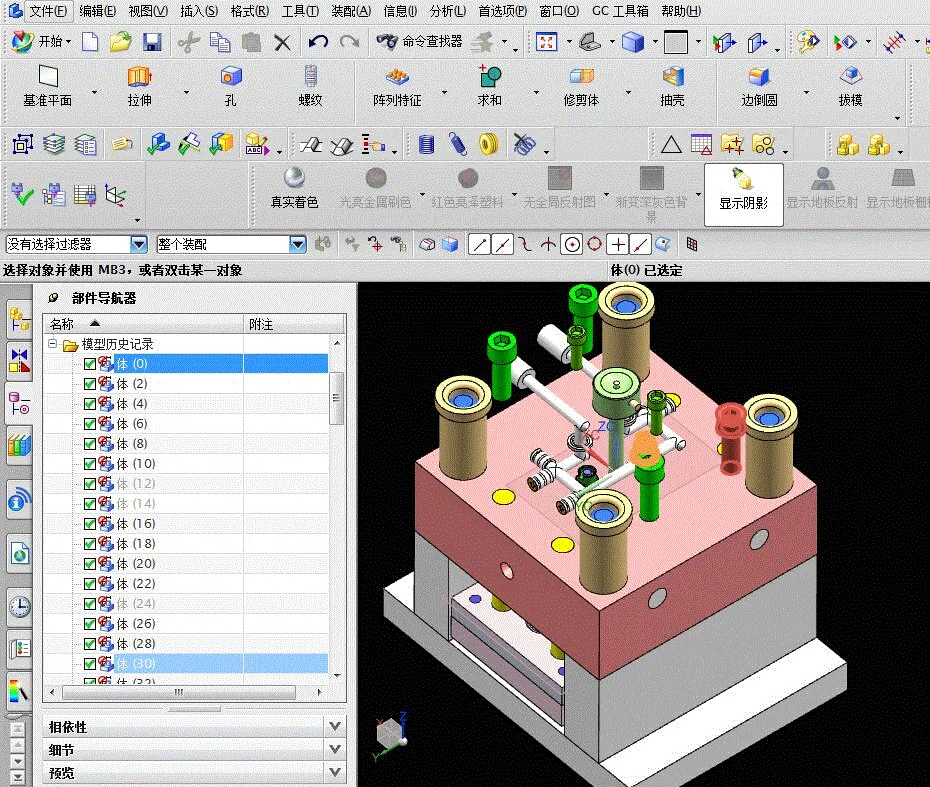The height and width of the screenshot is (787, 930).
Task: Open the 整个装配 scope dropdown
Action: point(297,243)
